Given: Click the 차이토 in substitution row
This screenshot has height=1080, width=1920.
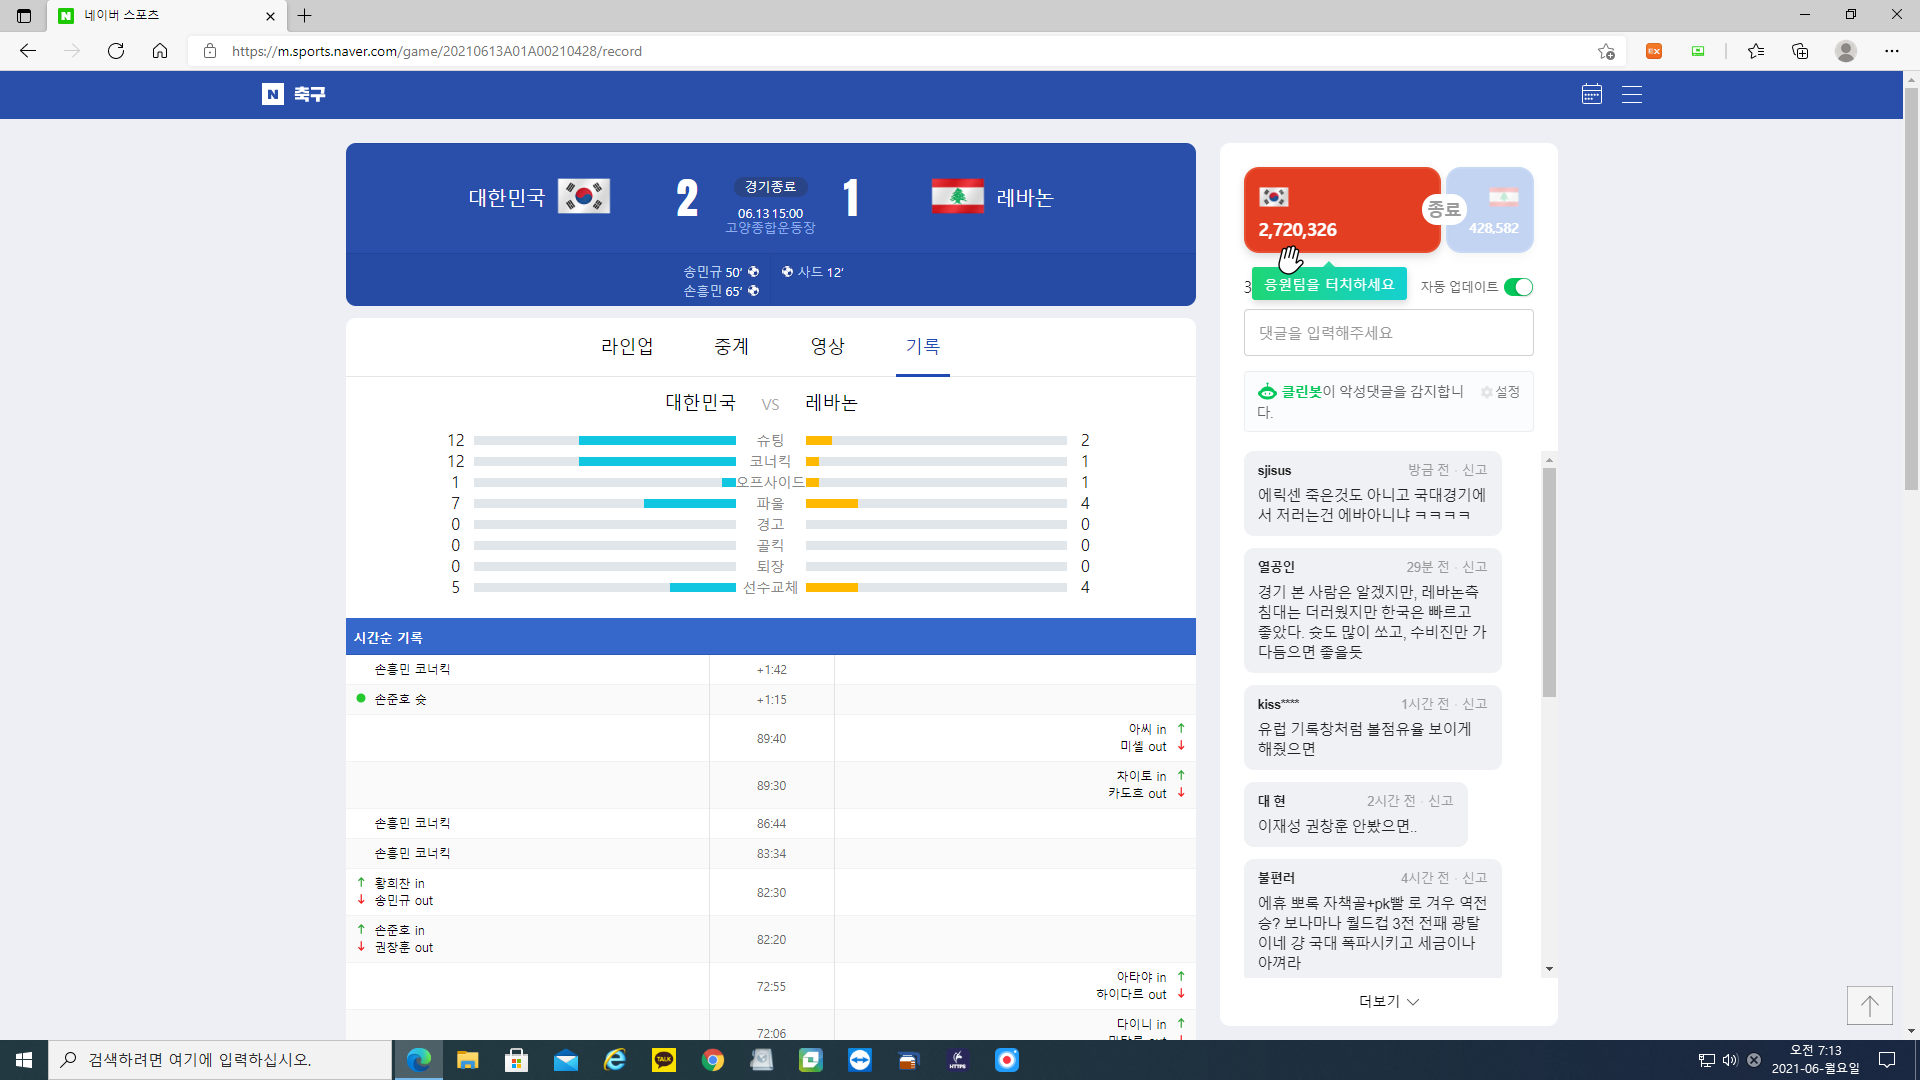Looking at the screenshot, I should (771, 785).
